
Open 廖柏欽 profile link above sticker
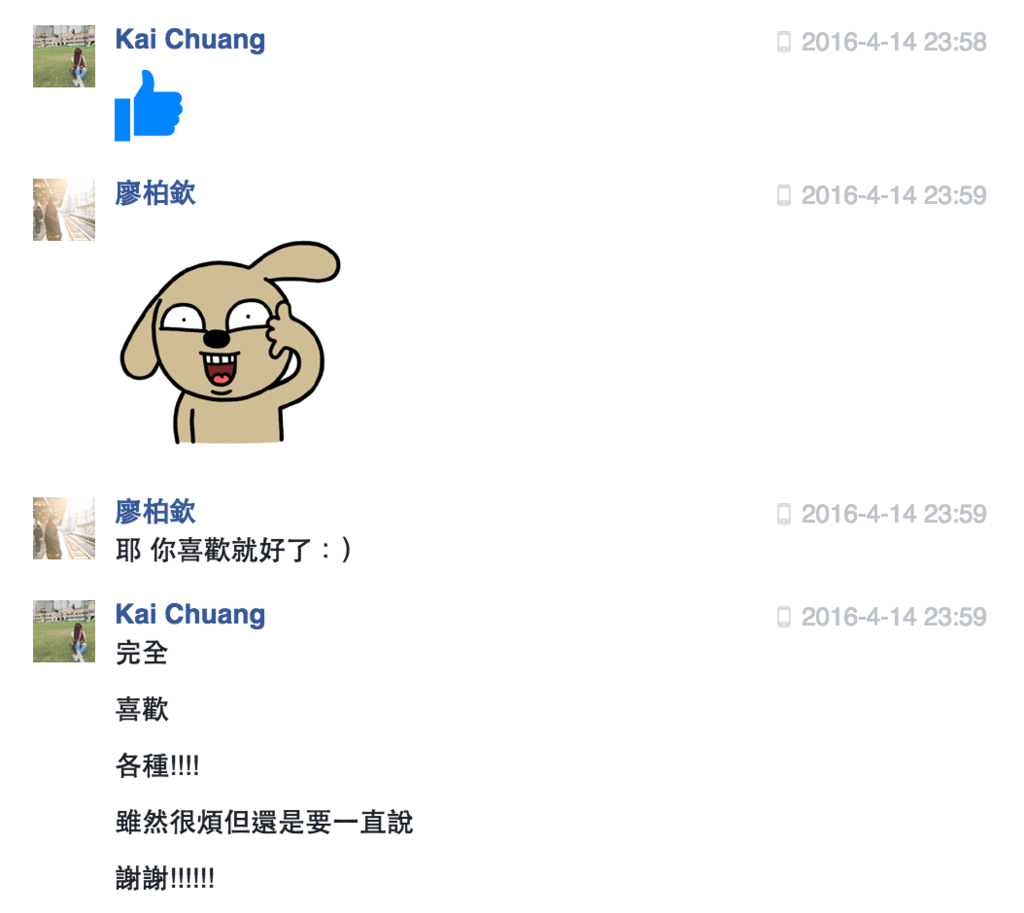155,193
